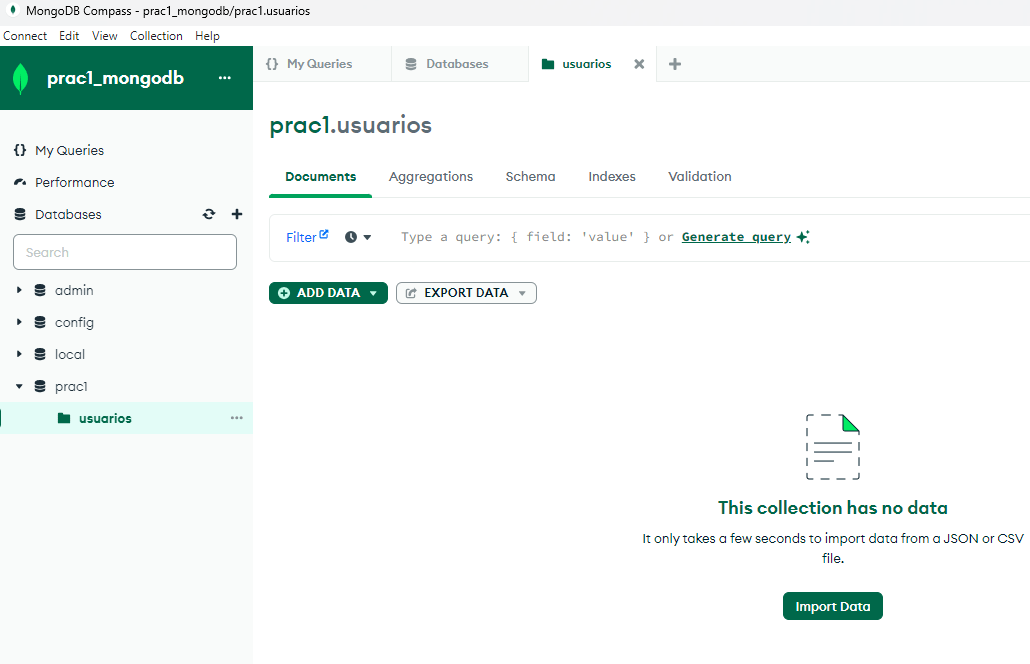Open the recent queries history dropdown

click(x=358, y=237)
